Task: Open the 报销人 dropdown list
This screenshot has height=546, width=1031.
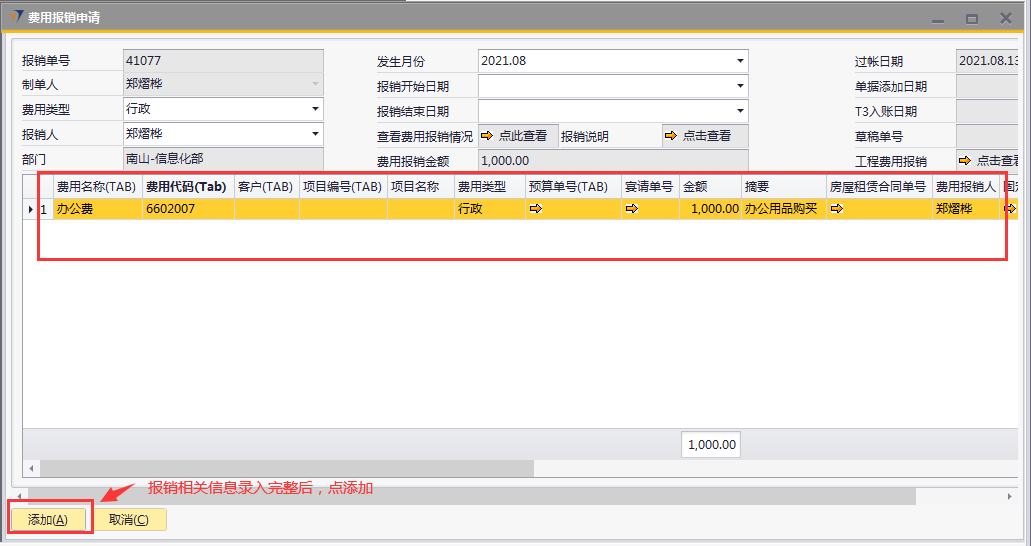Action: (315, 133)
